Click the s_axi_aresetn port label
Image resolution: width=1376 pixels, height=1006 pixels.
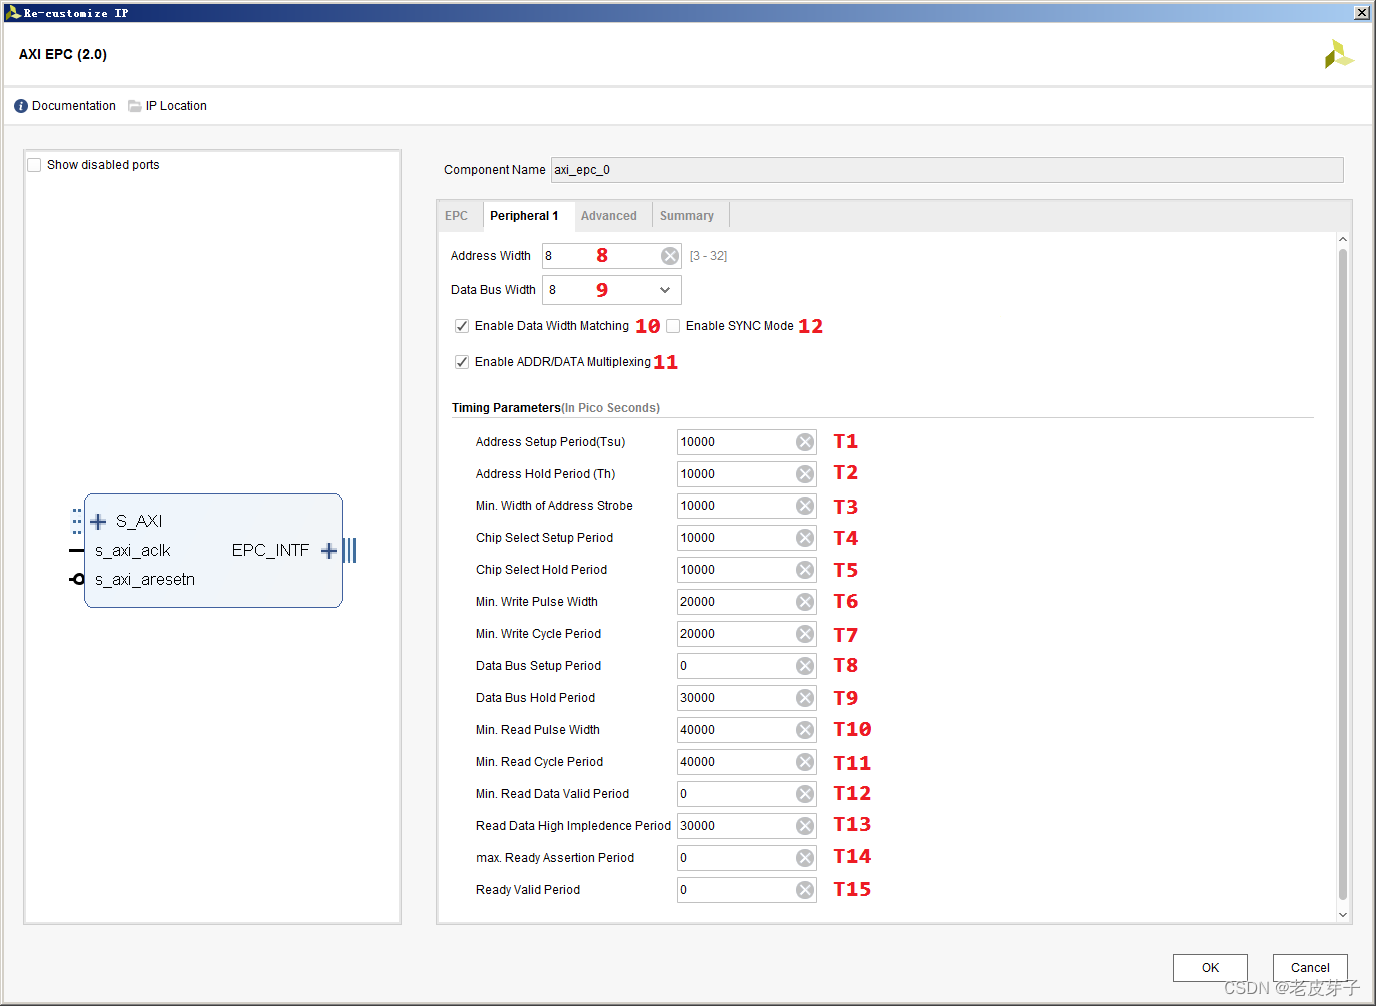(x=145, y=580)
